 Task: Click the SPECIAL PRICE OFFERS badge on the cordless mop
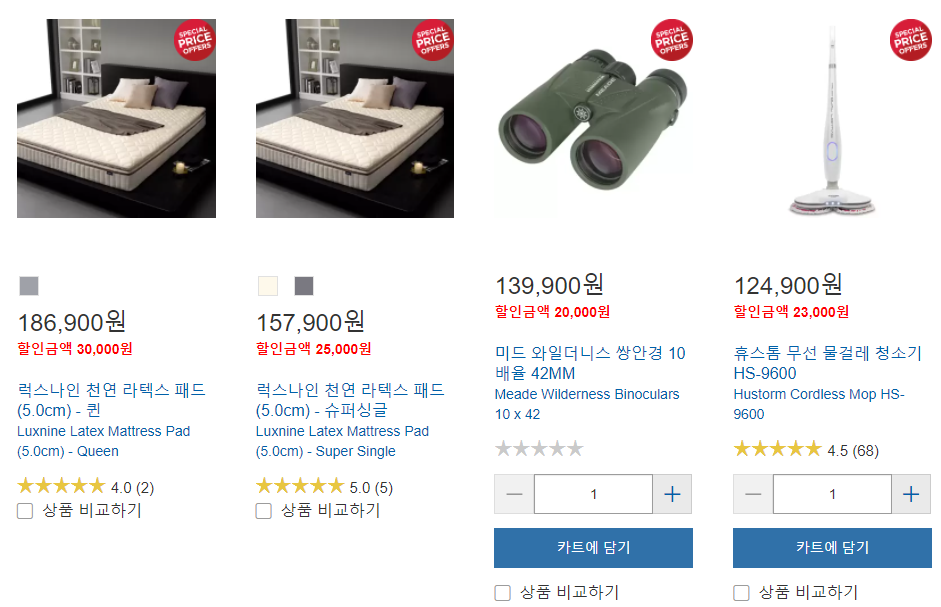pyautogui.click(x=912, y=40)
